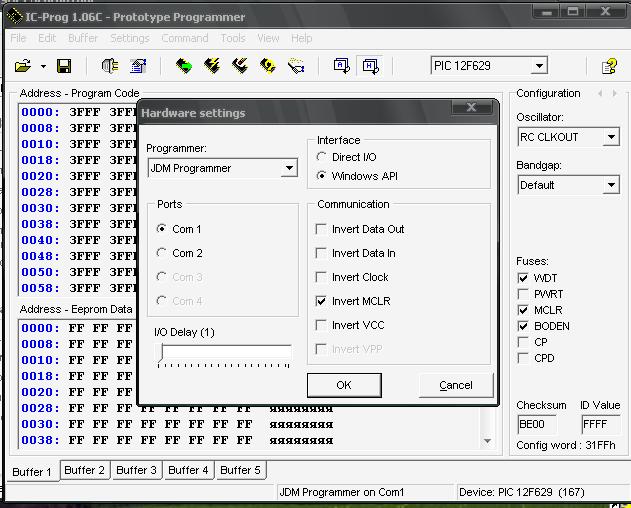This screenshot has height=508, width=631.
Task: Open the Help menu
Action: point(301,38)
